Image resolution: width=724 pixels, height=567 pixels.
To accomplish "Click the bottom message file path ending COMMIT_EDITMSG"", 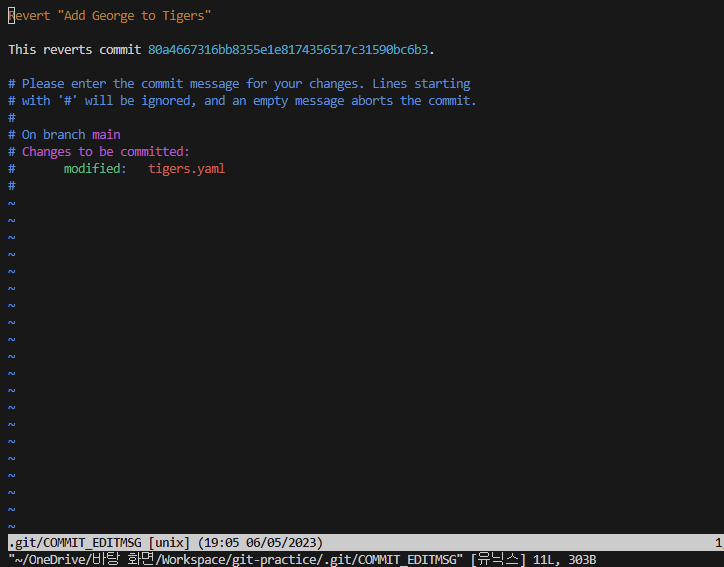I will [x=235, y=560].
